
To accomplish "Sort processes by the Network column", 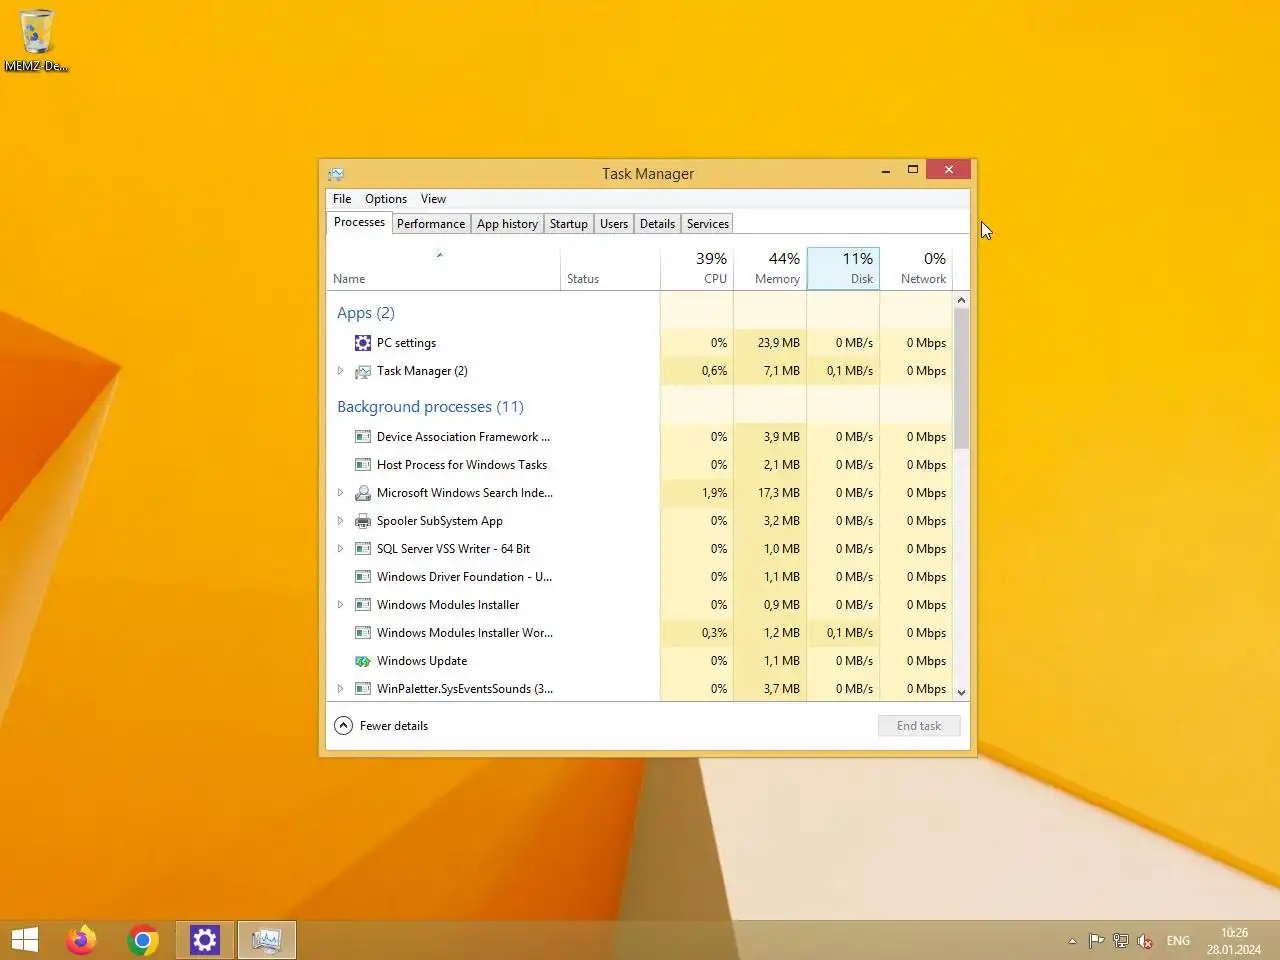I will pyautogui.click(x=916, y=269).
